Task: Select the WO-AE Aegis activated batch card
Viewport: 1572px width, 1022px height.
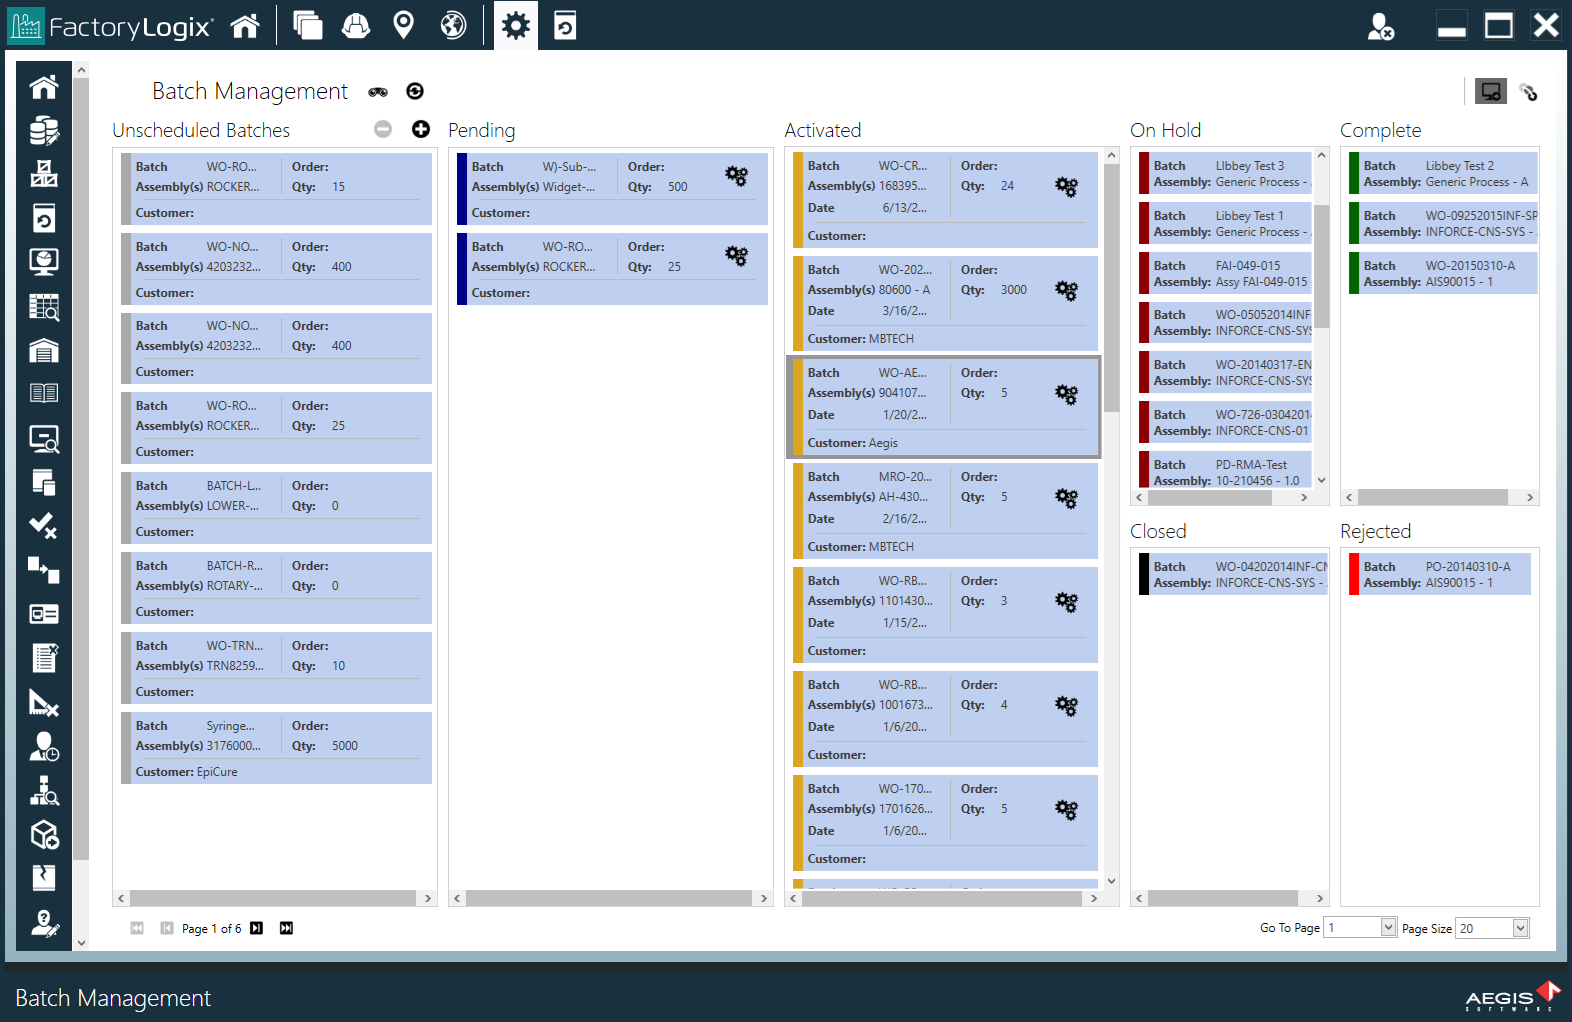Action: coord(943,407)
